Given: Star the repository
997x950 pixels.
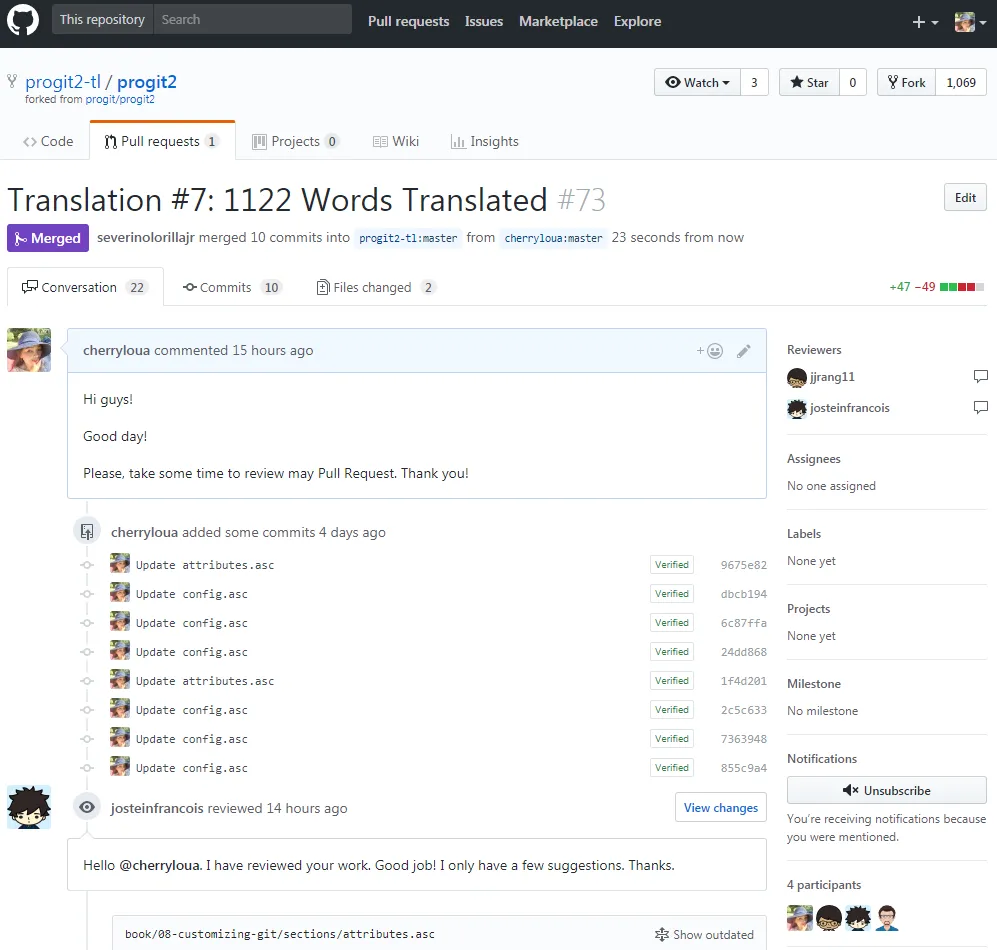Looking at the screenshot, I should click(x=809, y=83).
